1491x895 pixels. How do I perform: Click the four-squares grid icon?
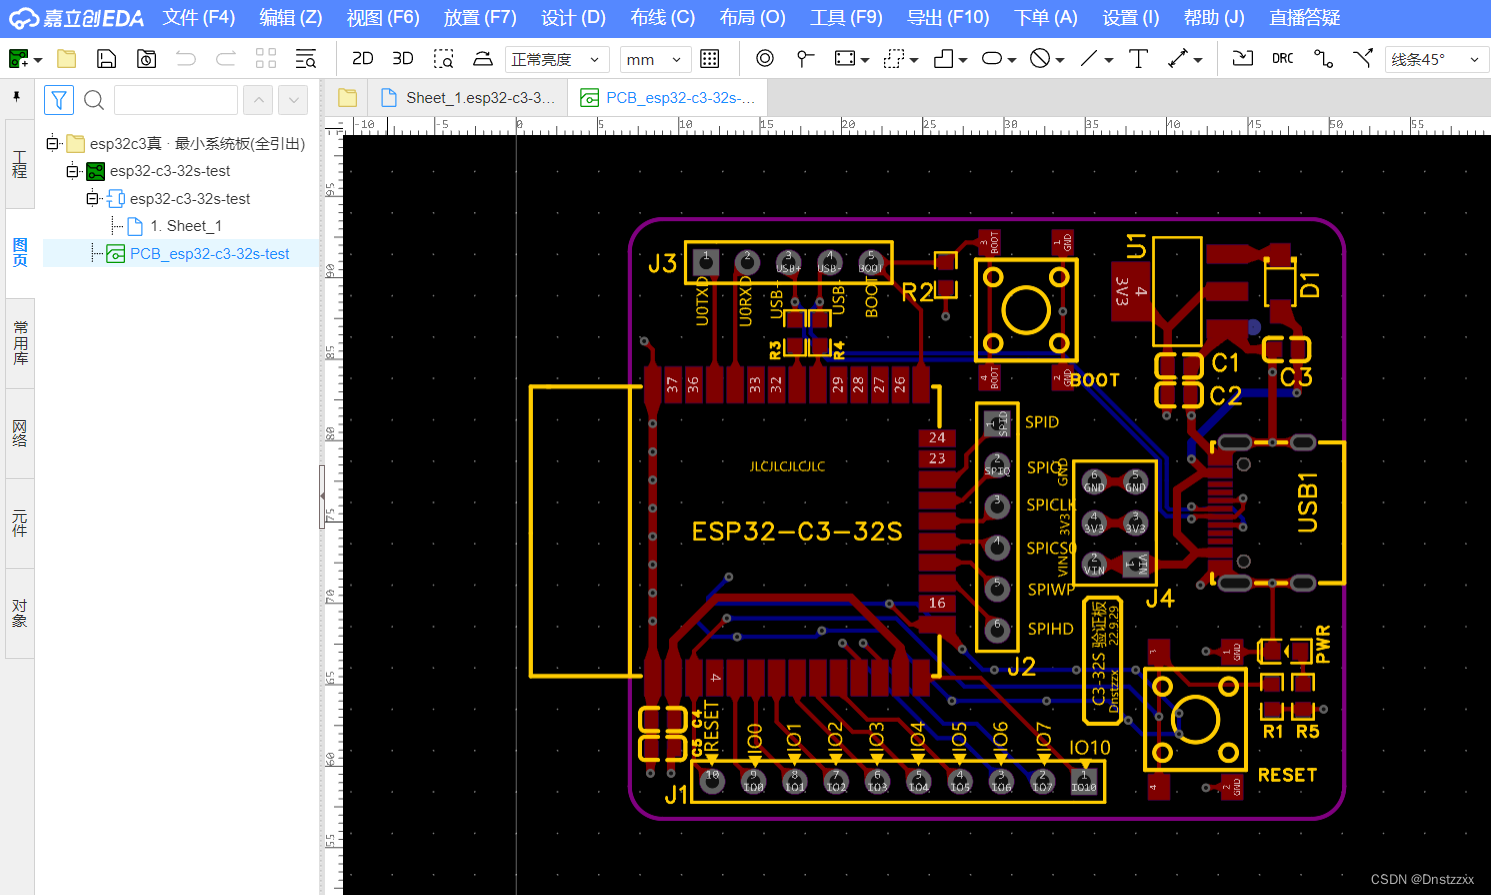tap(266, 59)
